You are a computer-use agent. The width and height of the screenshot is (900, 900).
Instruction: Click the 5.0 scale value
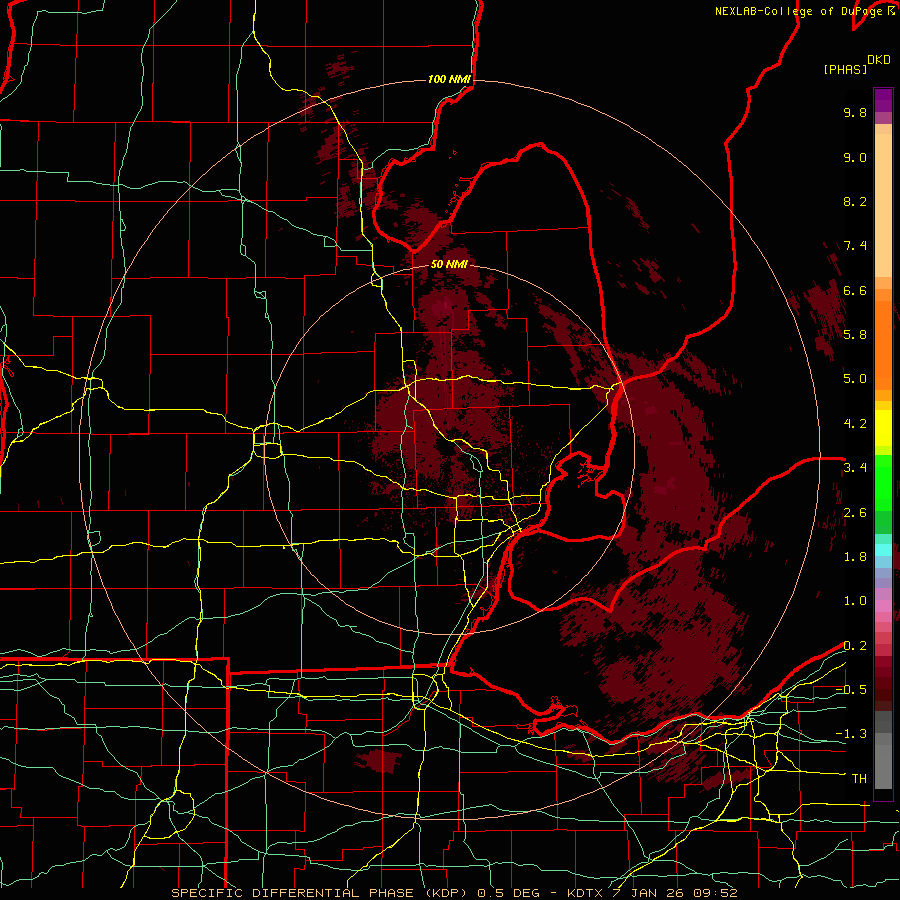coord(855,379)
